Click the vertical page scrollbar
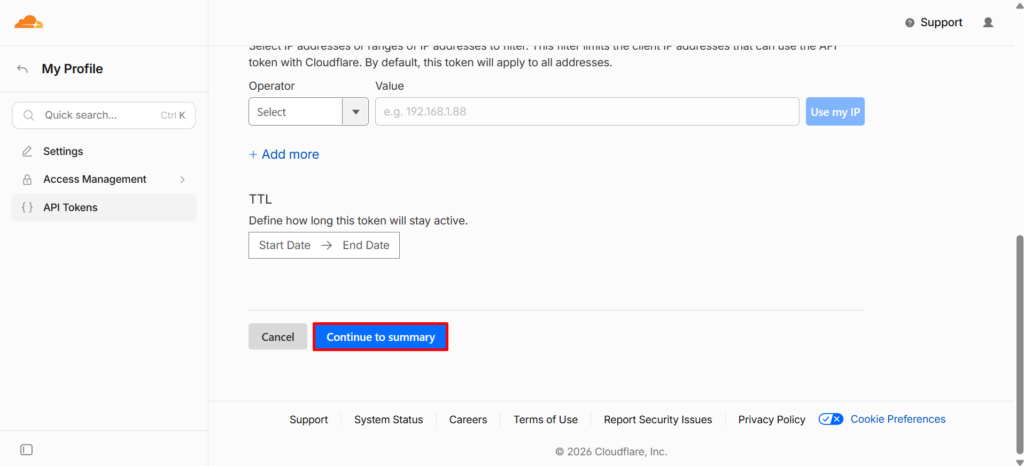Image resolution: width=1024 pixels, height=466 pixels. 1019,343
